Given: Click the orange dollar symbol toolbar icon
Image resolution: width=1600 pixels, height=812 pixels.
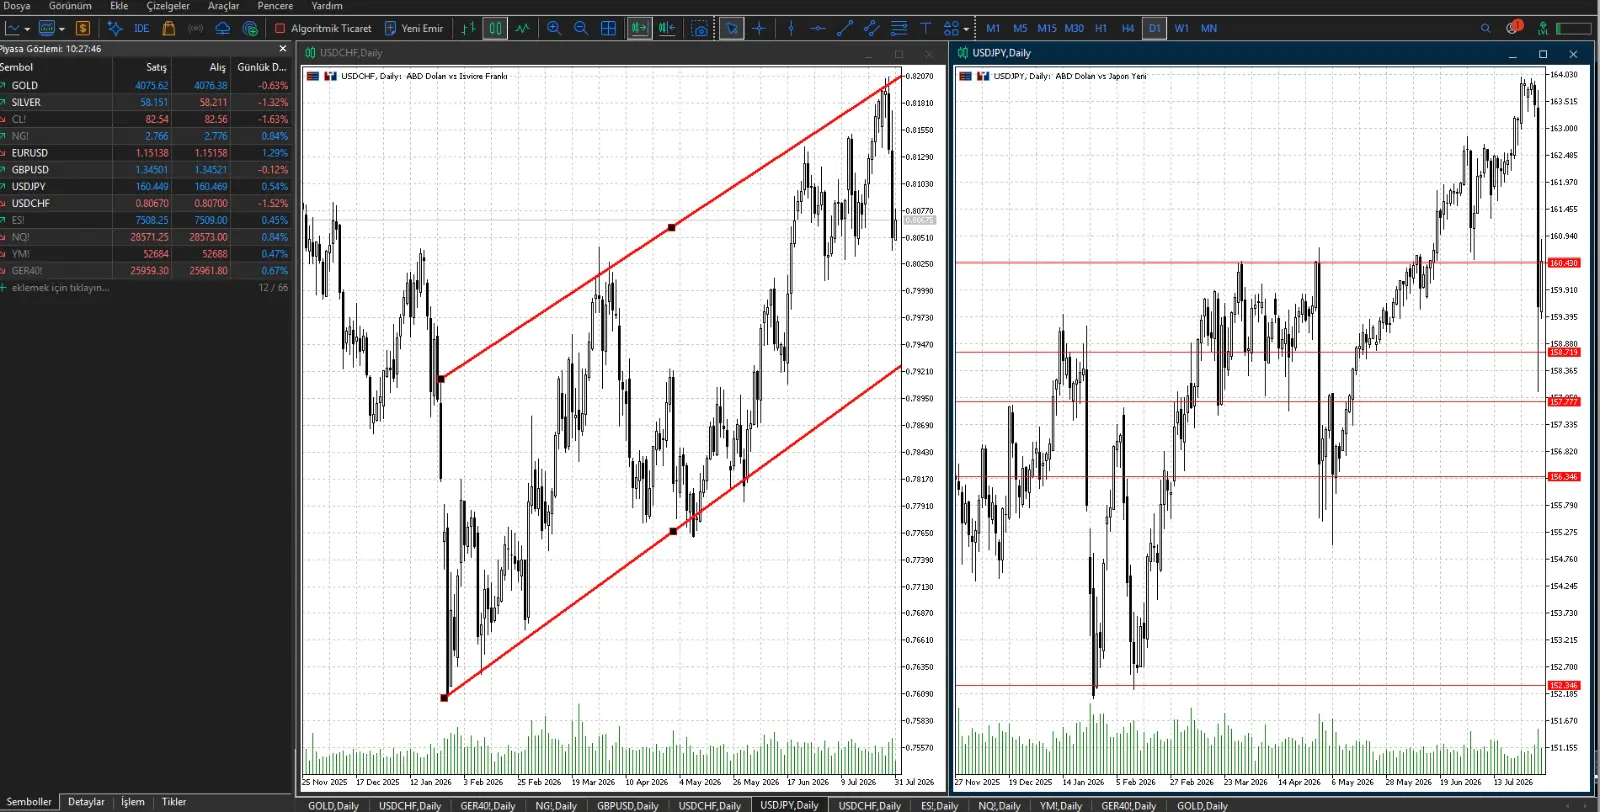Looking at the screenshot, I should pyautogui.click(x=83, y=28).
